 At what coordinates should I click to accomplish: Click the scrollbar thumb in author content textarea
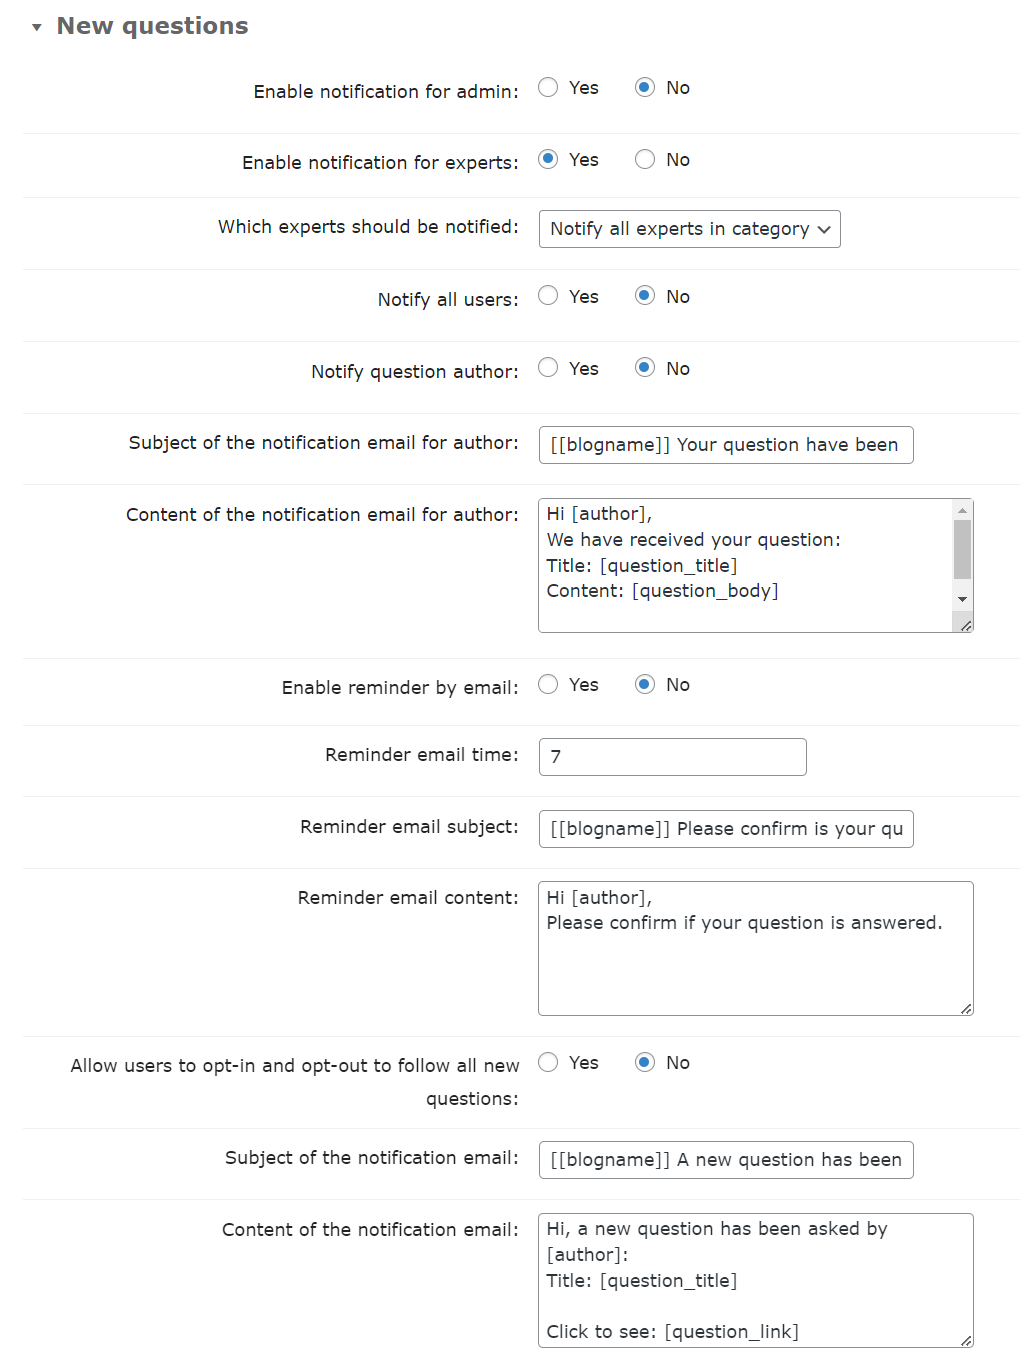(x=962, y=549)
